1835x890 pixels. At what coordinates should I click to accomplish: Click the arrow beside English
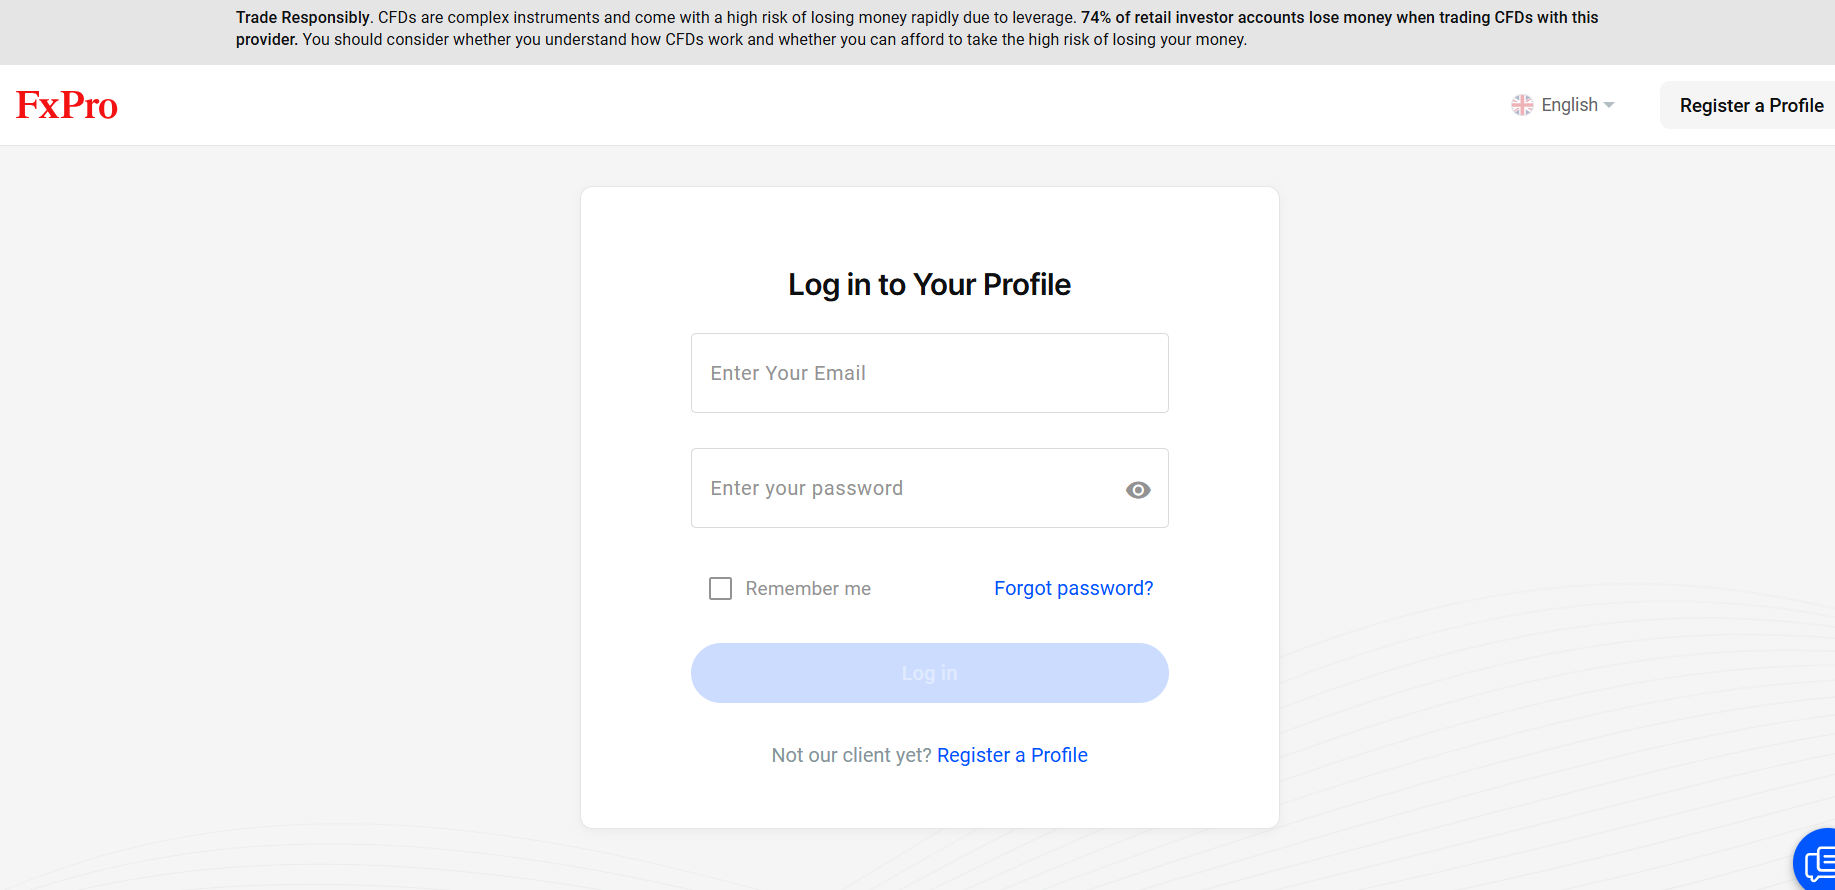(x=1609, y=105)
